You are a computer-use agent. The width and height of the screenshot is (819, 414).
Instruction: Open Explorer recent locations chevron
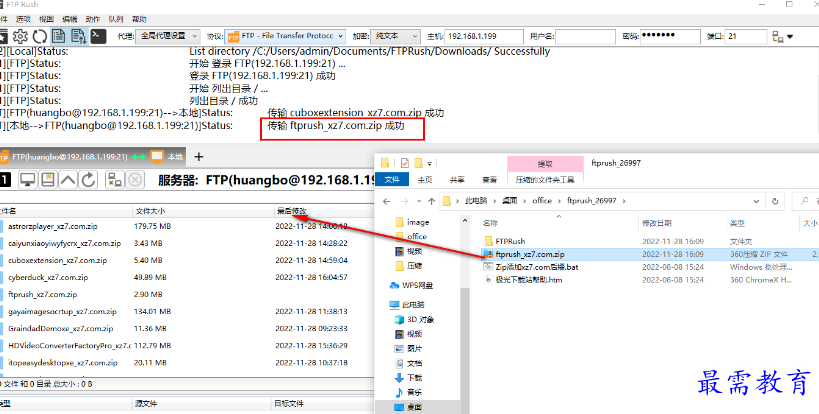[x=419, y=202]
